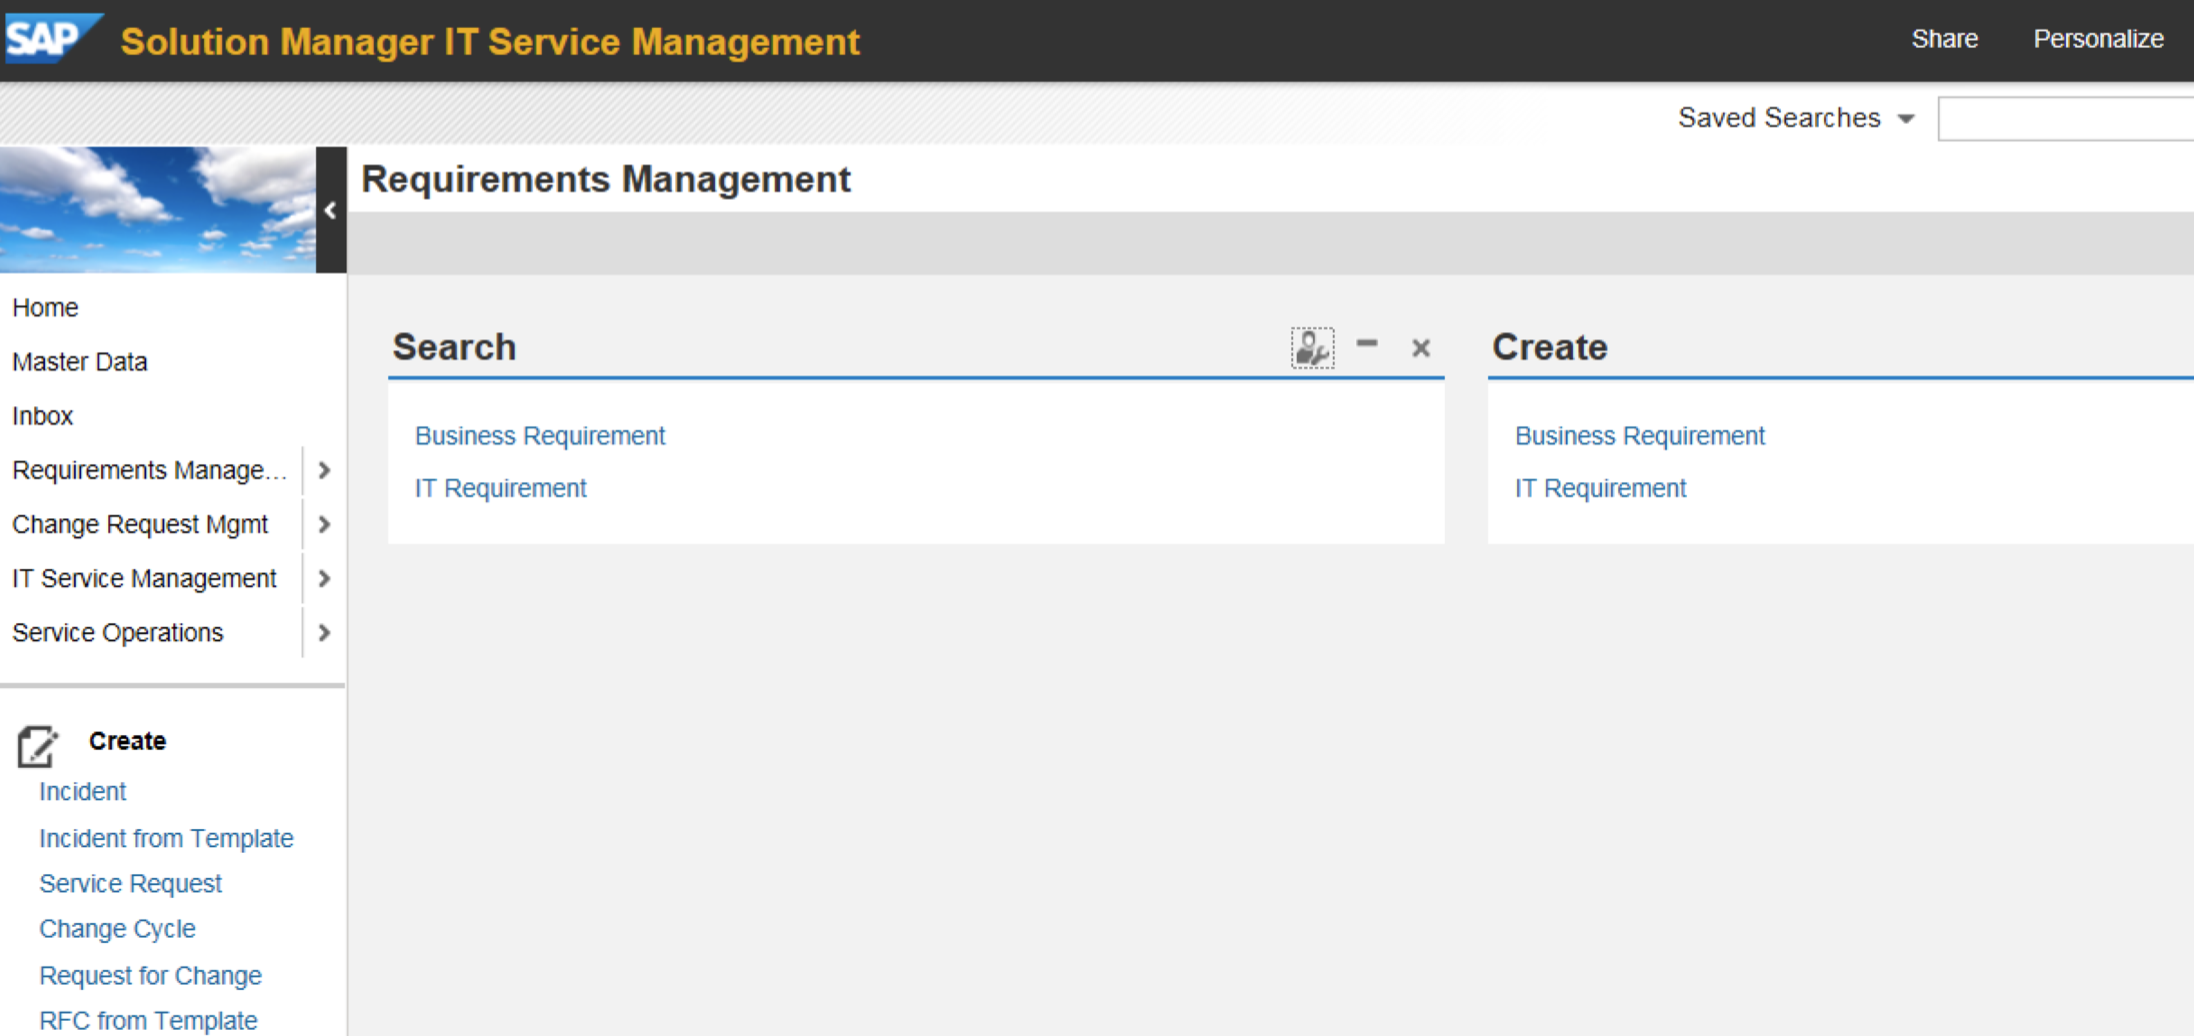Expand Requirements Management submenu arrow
The height and width of the screenshot is (1036, 2194).
tap(324, 470)
